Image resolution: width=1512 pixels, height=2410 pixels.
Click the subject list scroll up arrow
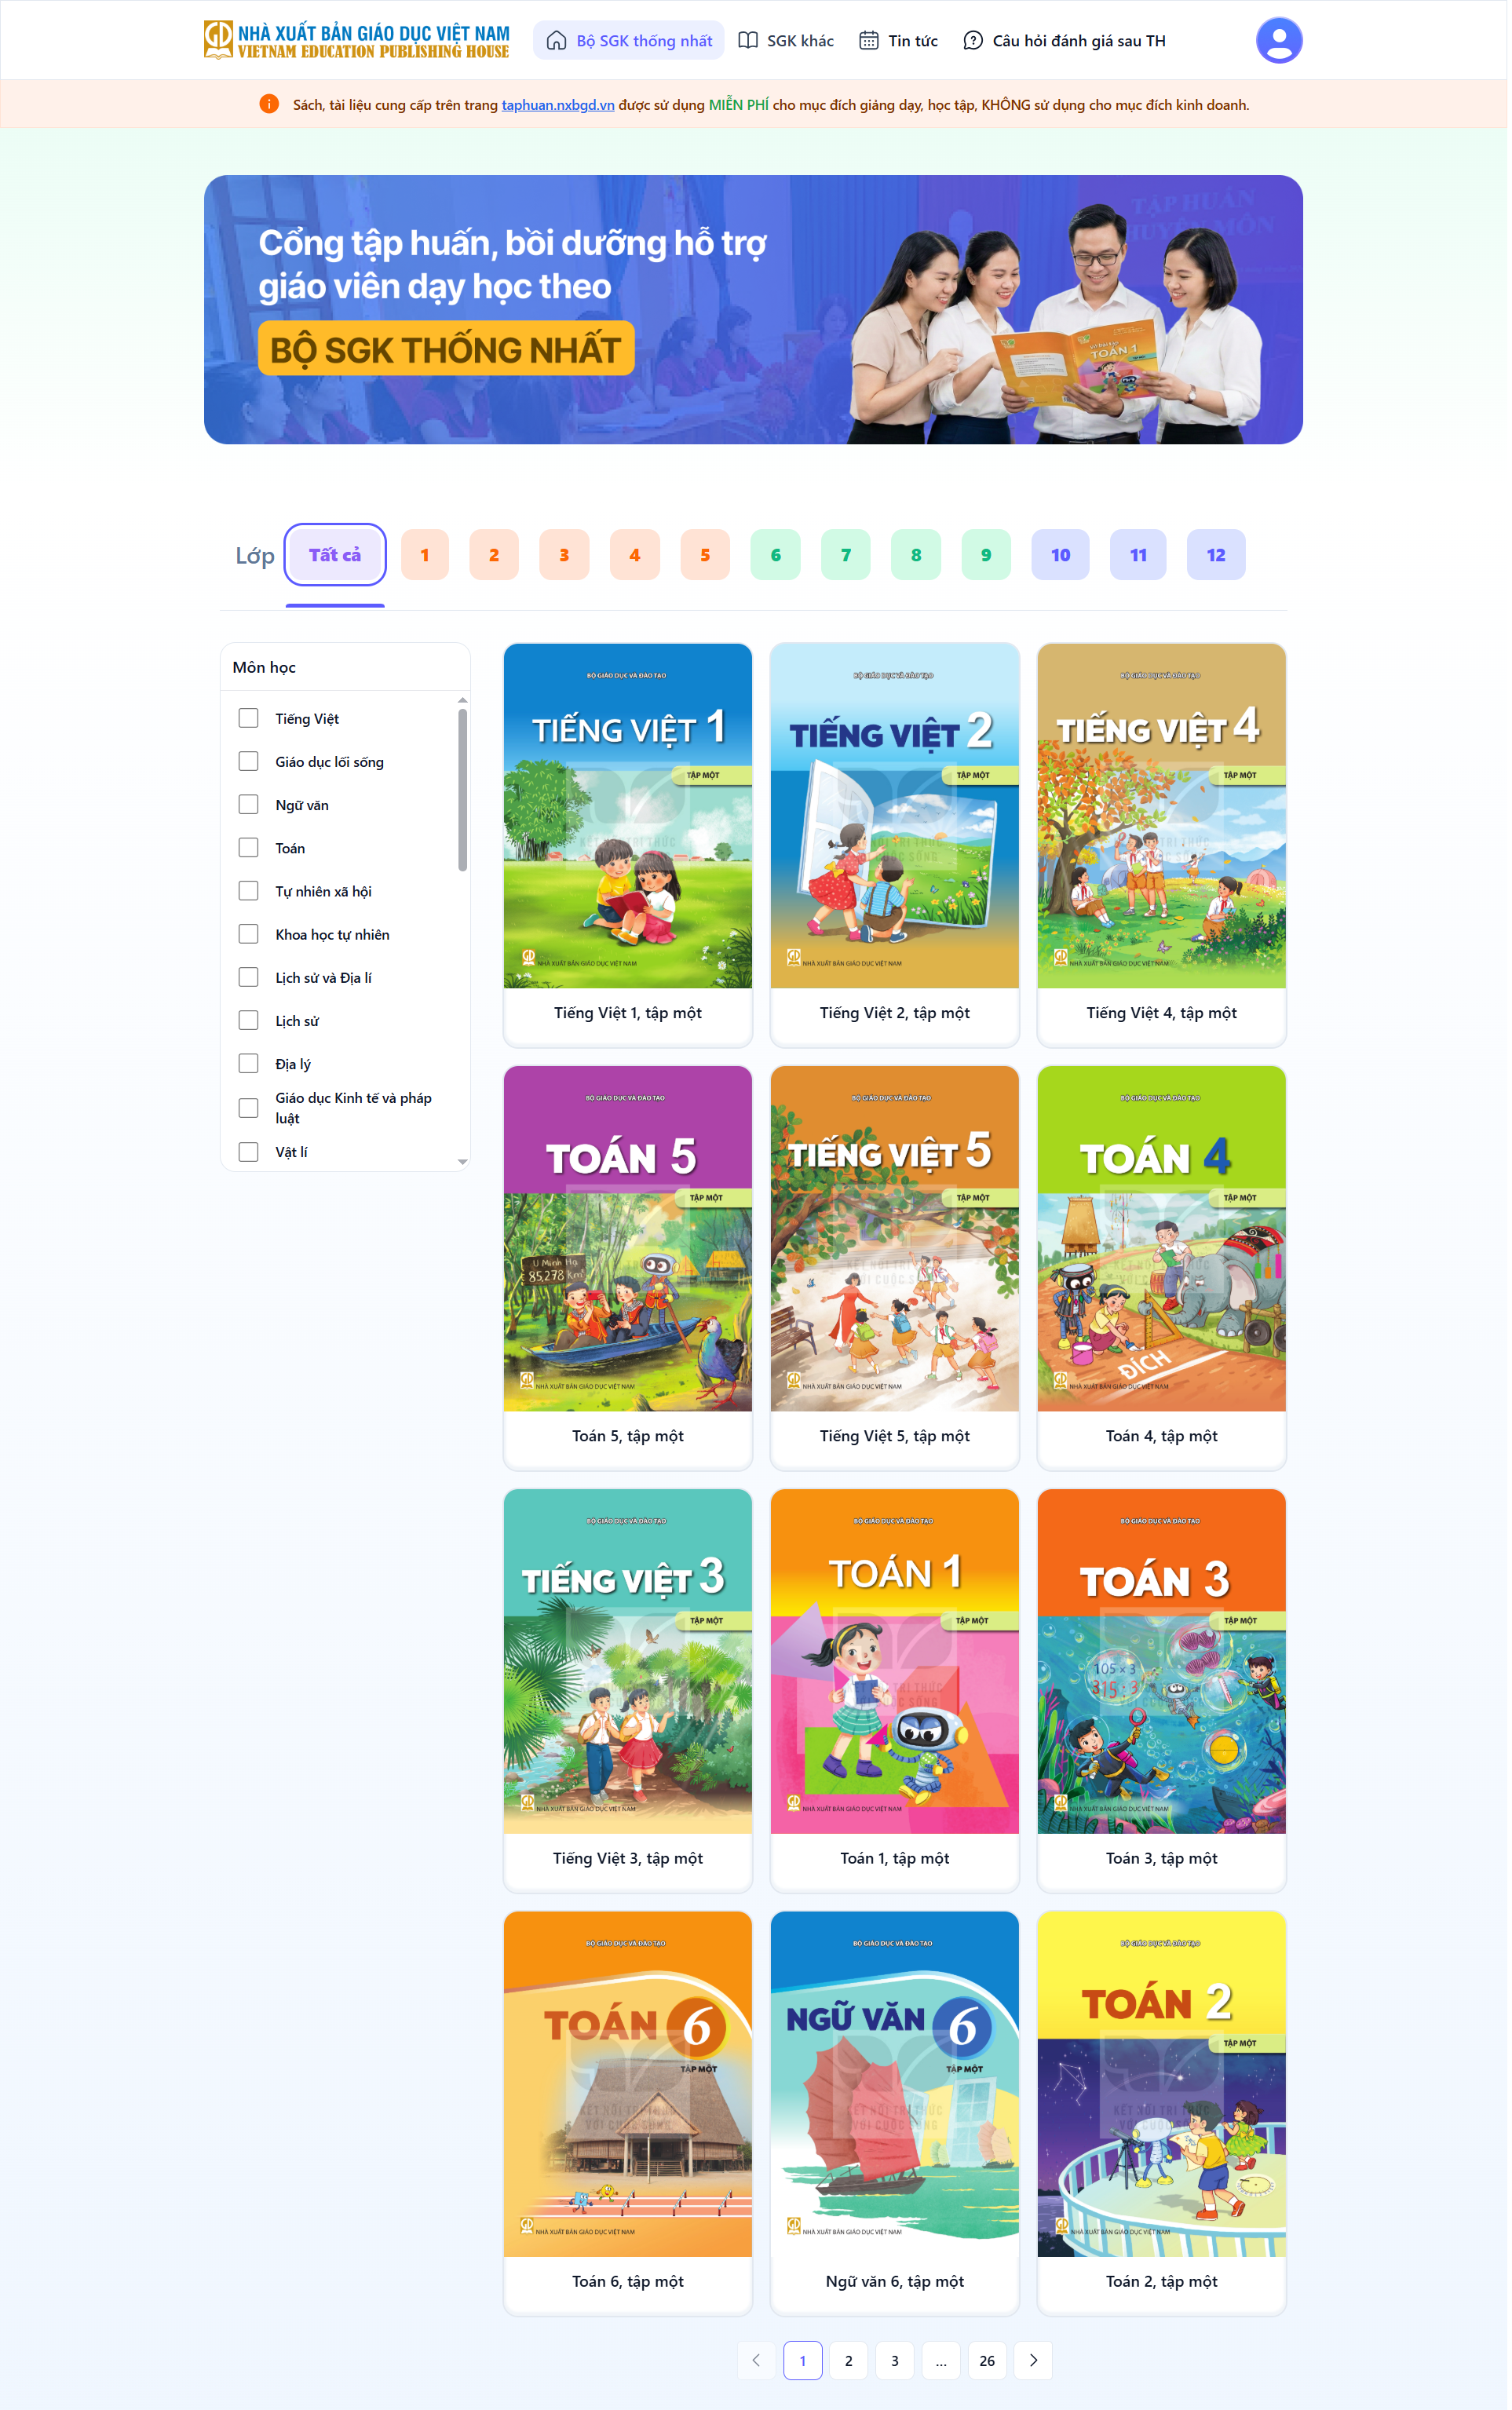click(462, 700)
